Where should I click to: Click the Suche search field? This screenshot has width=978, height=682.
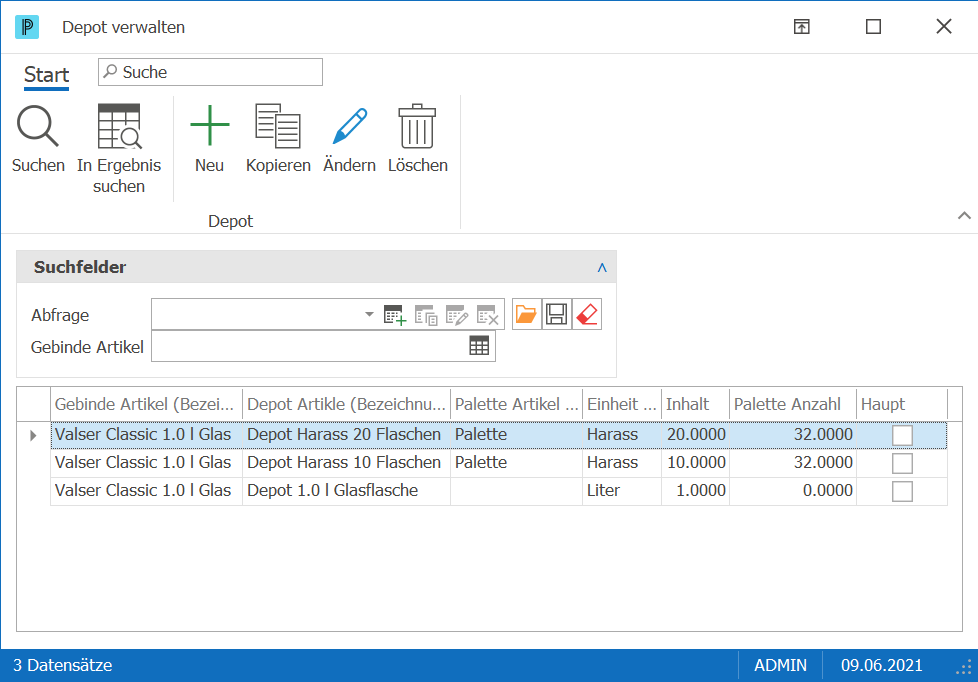click(x=210, y=72)
